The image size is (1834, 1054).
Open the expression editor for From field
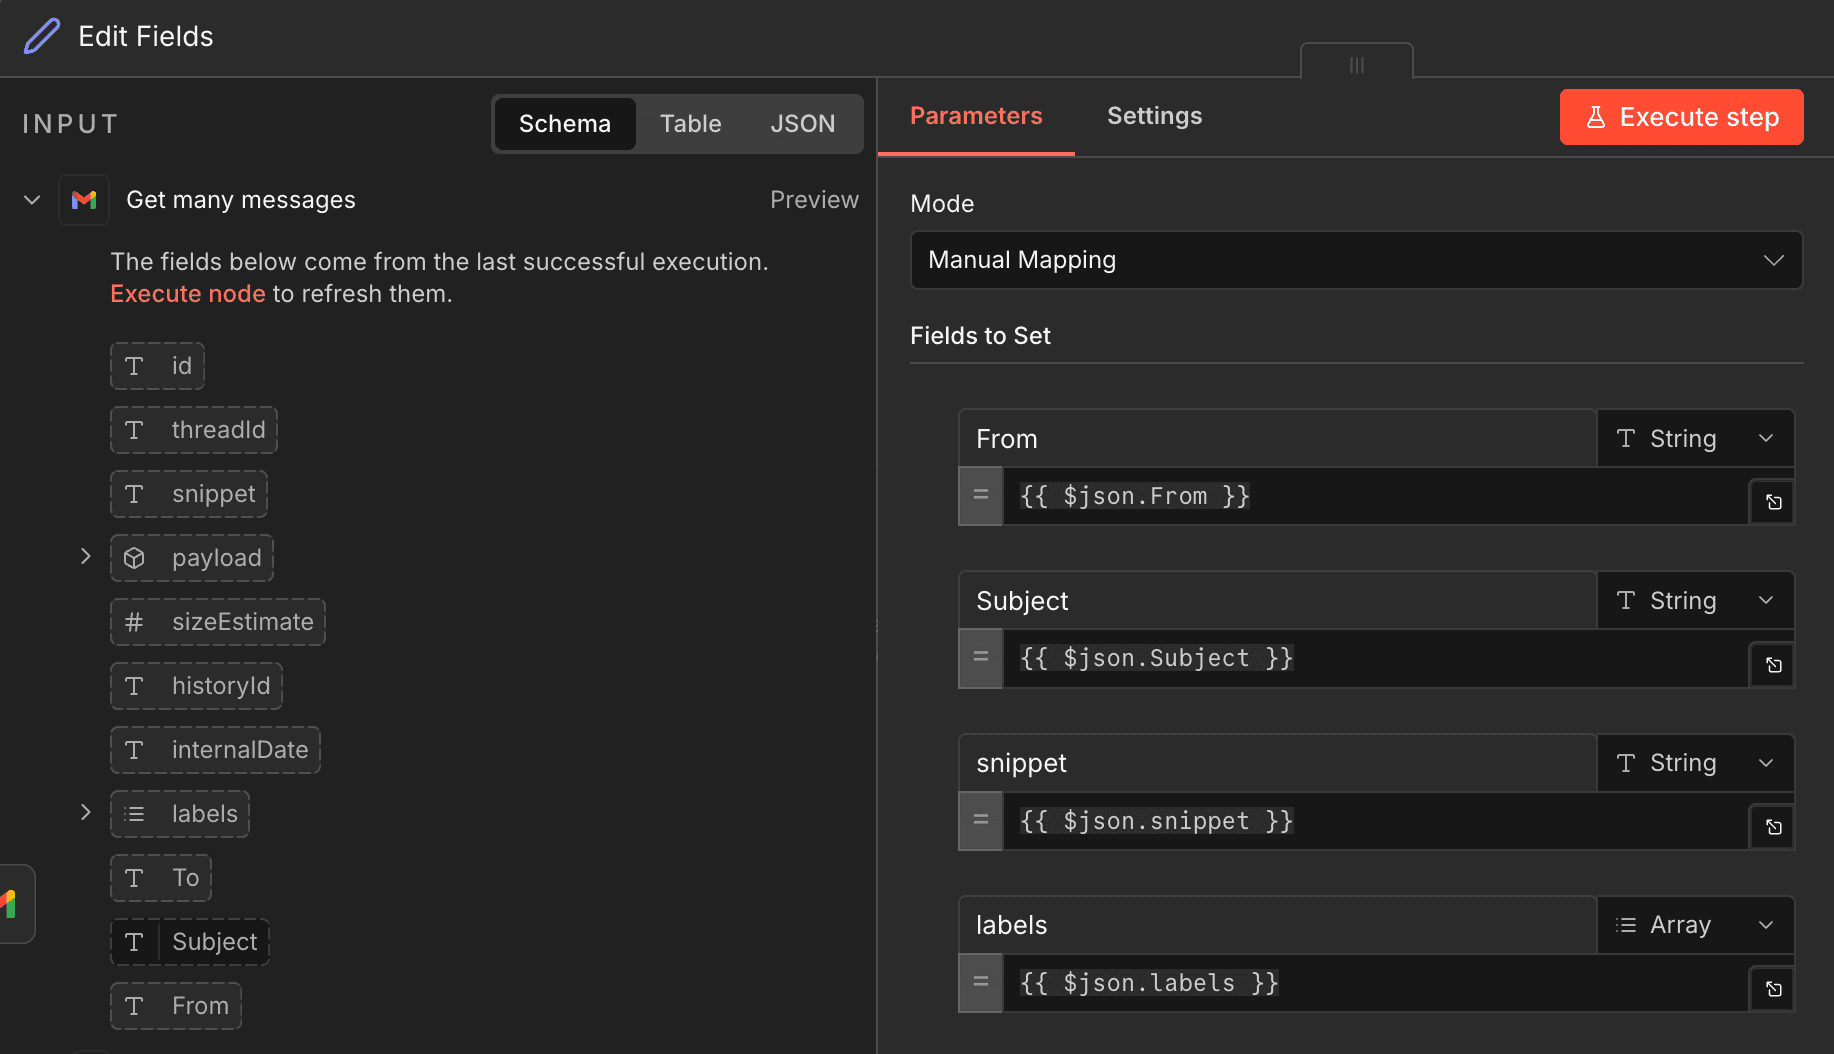1771,501
